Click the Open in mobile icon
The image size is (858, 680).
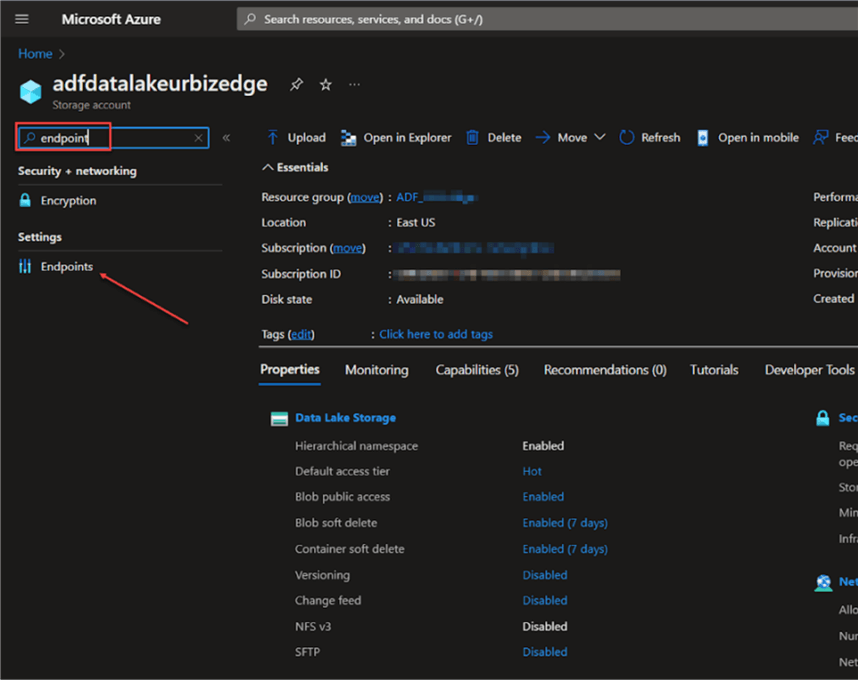[x=703, y=138]
